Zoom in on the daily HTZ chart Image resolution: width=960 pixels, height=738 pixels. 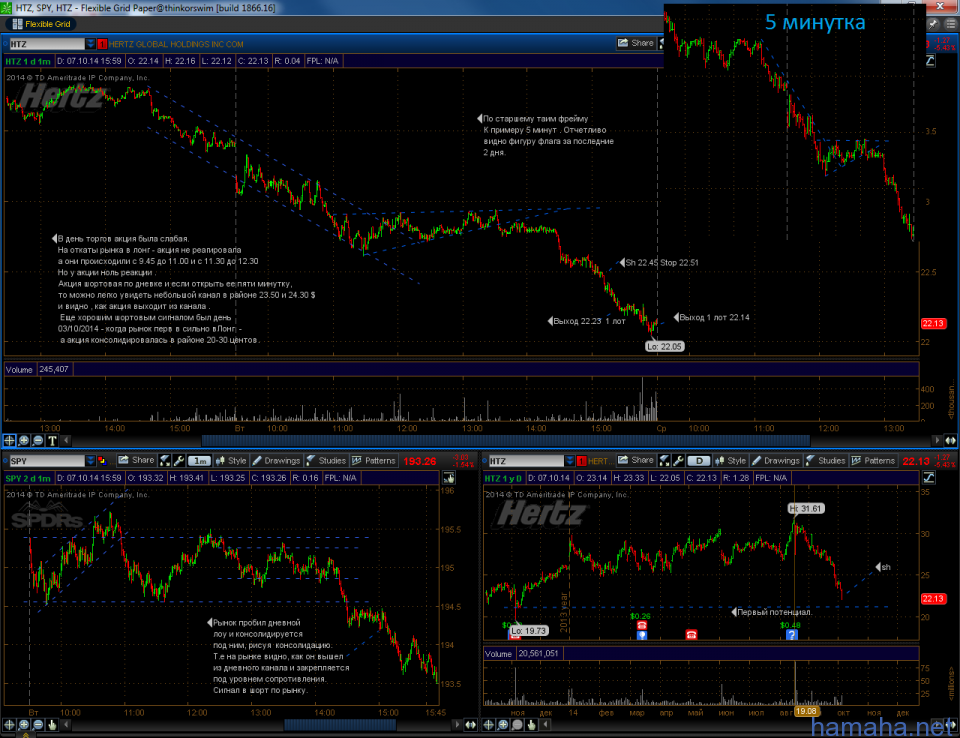[x=503, y=725]
